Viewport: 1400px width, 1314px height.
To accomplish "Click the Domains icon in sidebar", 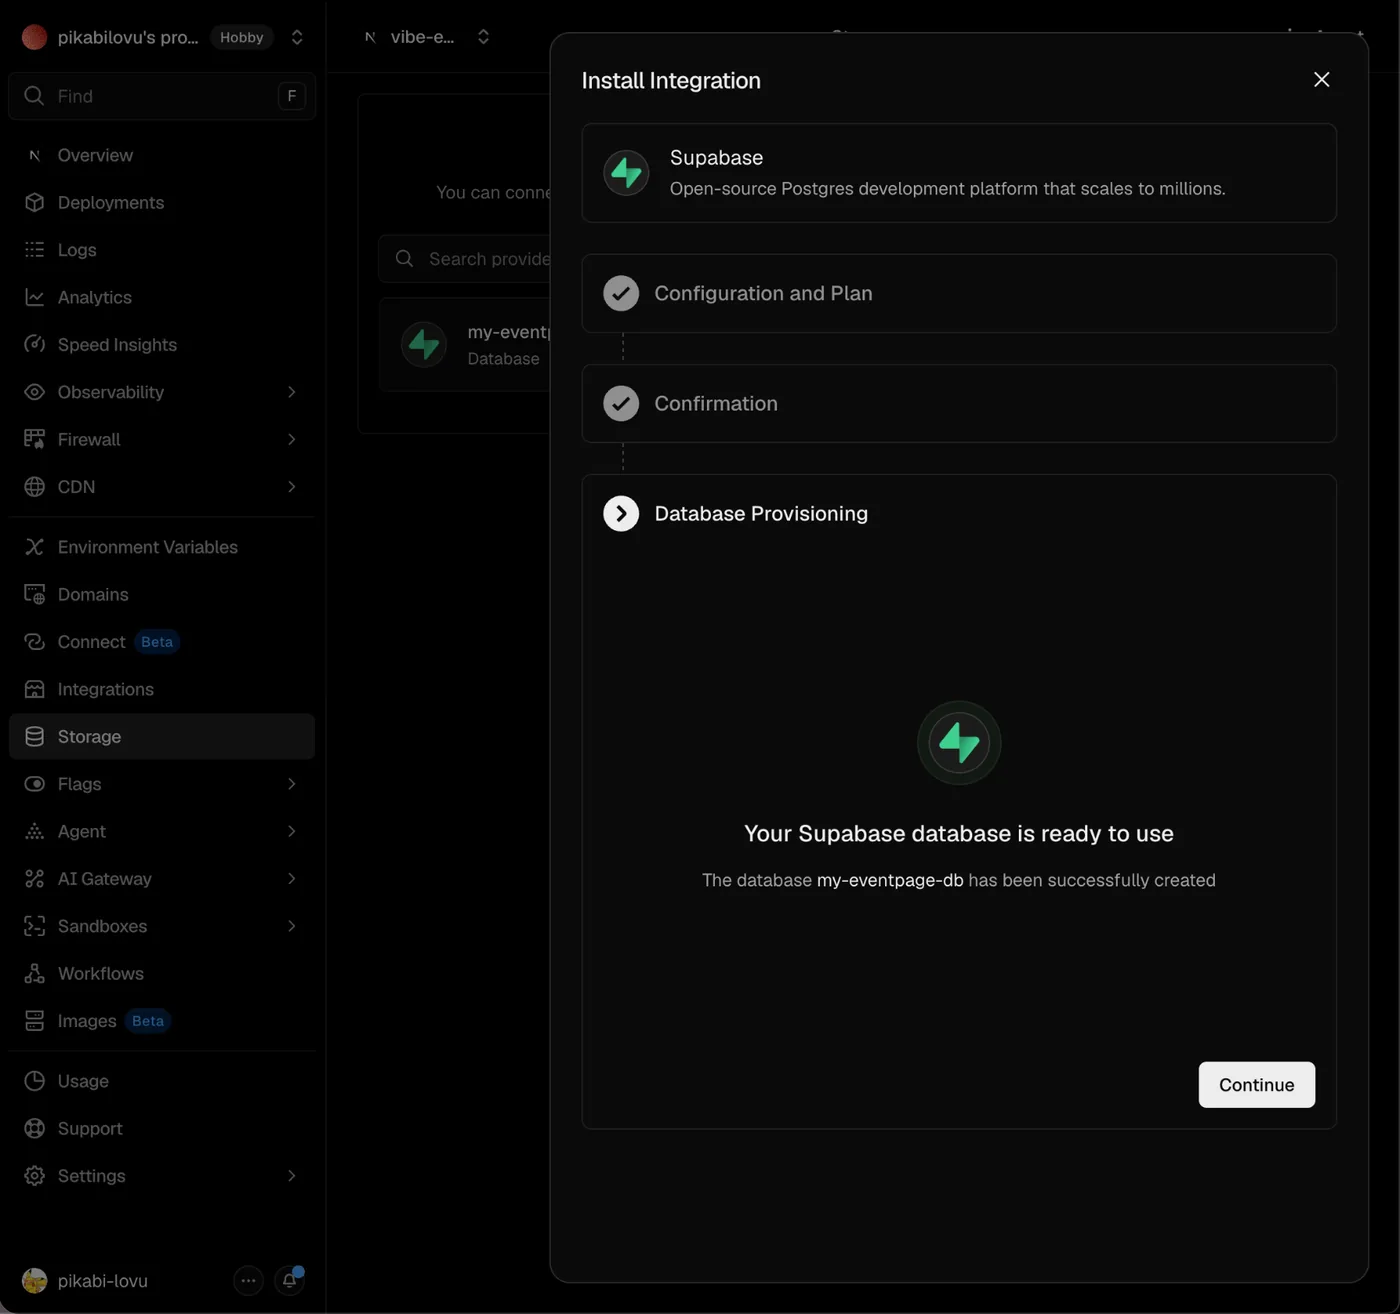I will pyautogui.click(x=35, y=594).
